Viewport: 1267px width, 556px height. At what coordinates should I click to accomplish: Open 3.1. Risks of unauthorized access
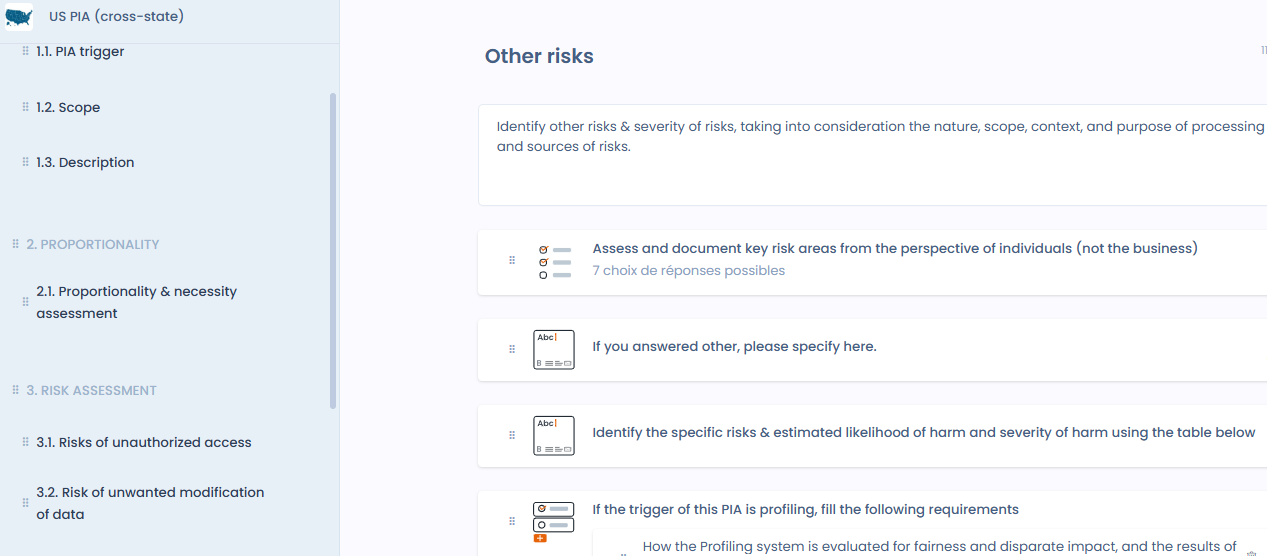(144, 442)
